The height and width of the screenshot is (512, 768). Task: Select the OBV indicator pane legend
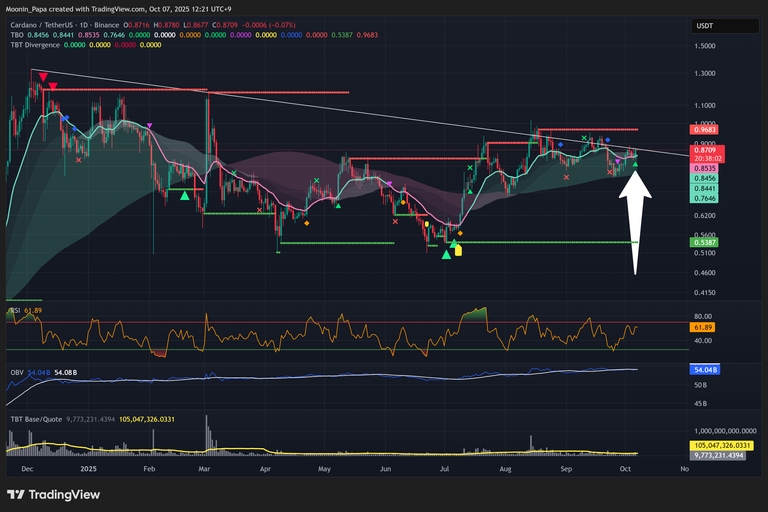tap(15, 372)
